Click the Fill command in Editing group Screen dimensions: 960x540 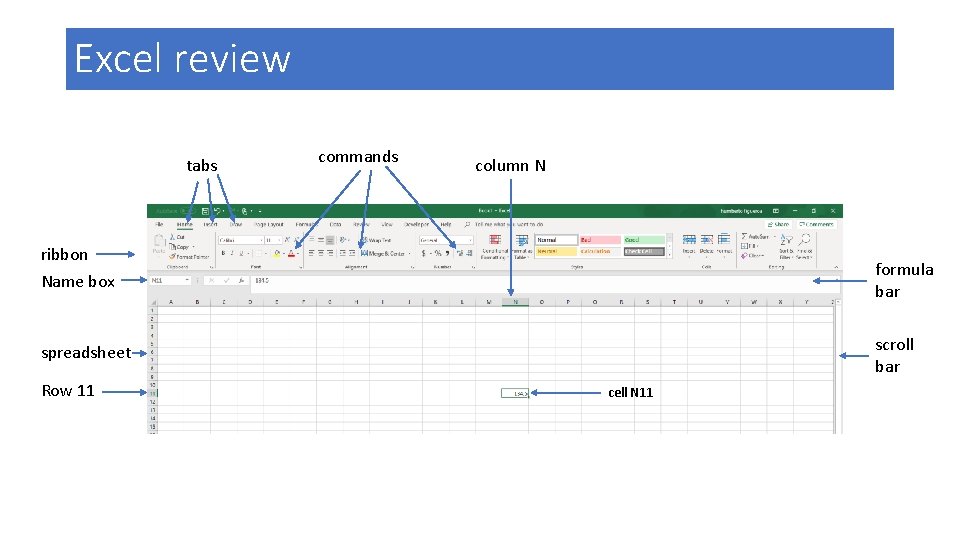point(748,246)
